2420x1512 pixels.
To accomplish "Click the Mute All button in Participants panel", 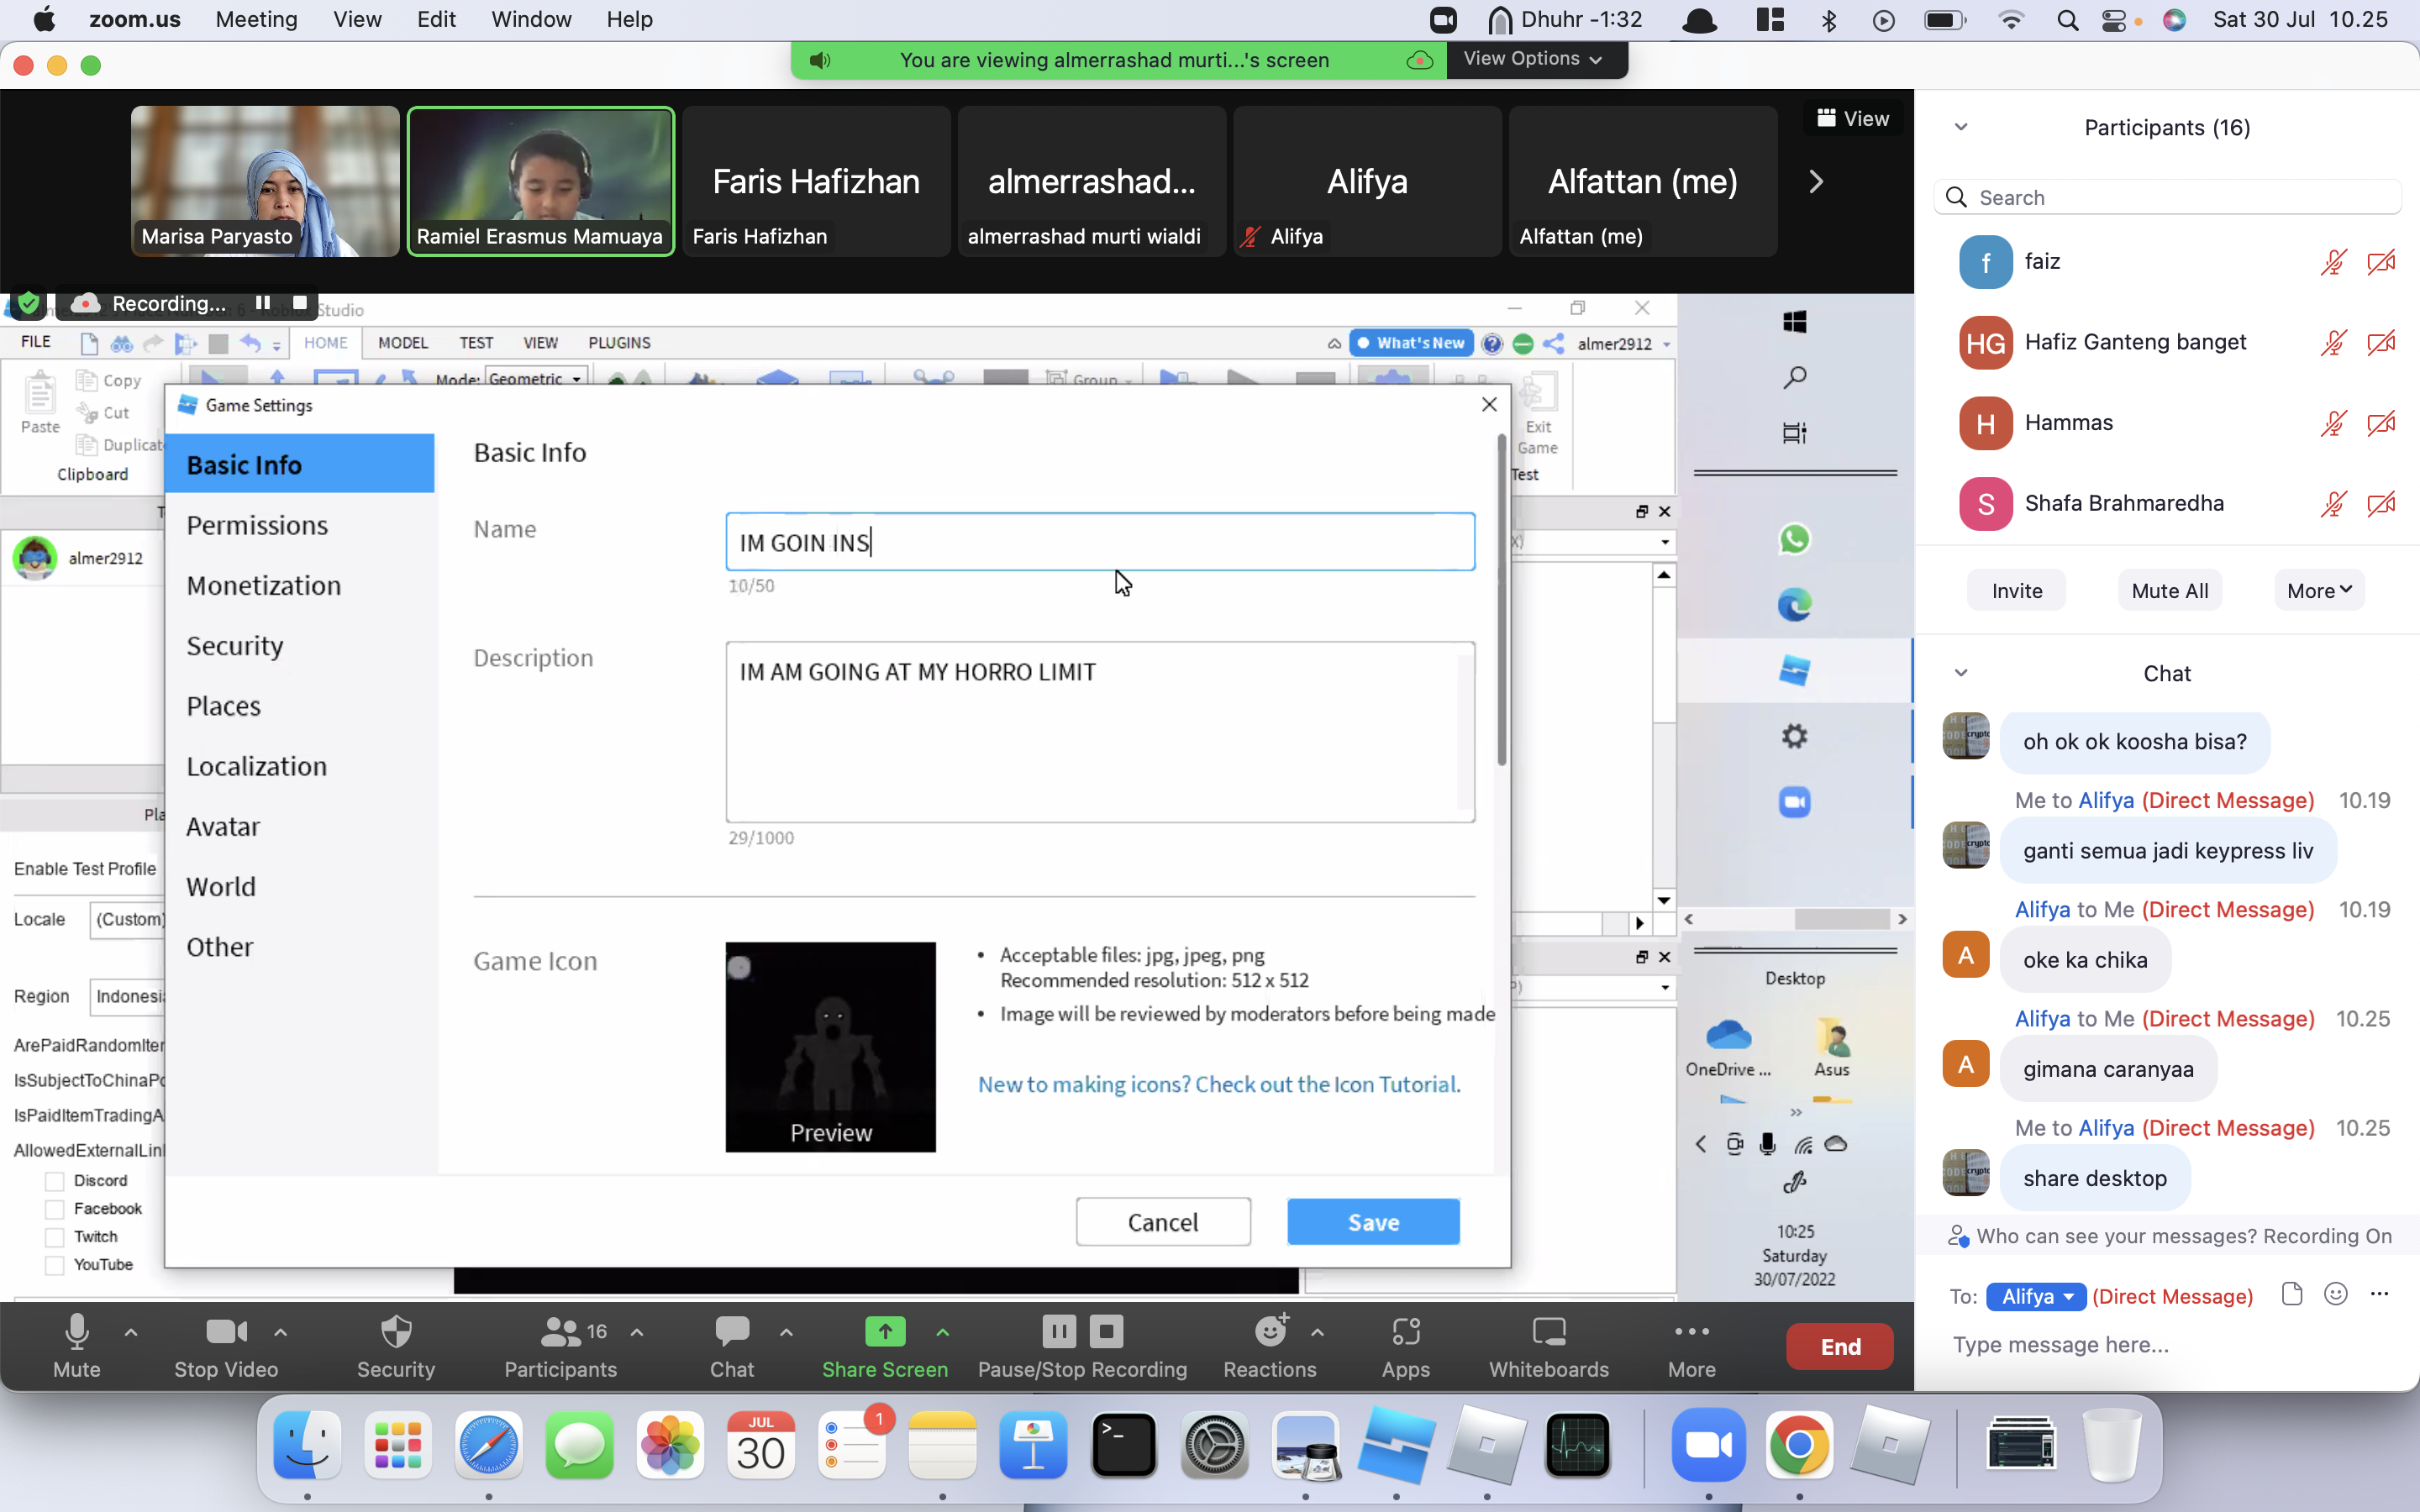I will coord(2169,589).
